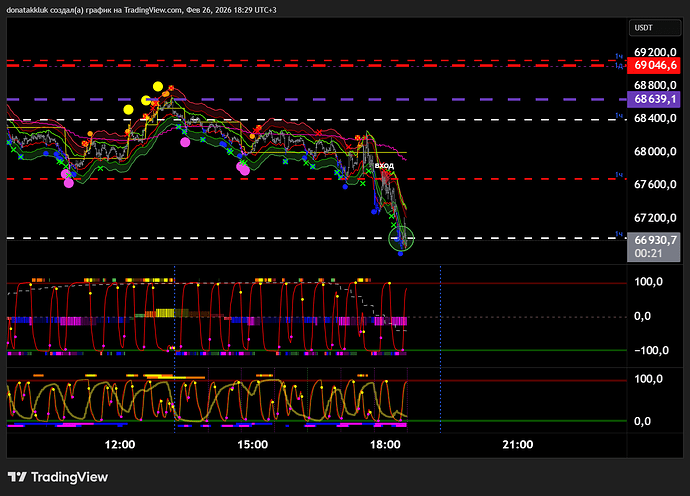This screenshot has height=496, width=690.
Task: Click the -100,0 oscillator scale label
Action: pos(653,351)
